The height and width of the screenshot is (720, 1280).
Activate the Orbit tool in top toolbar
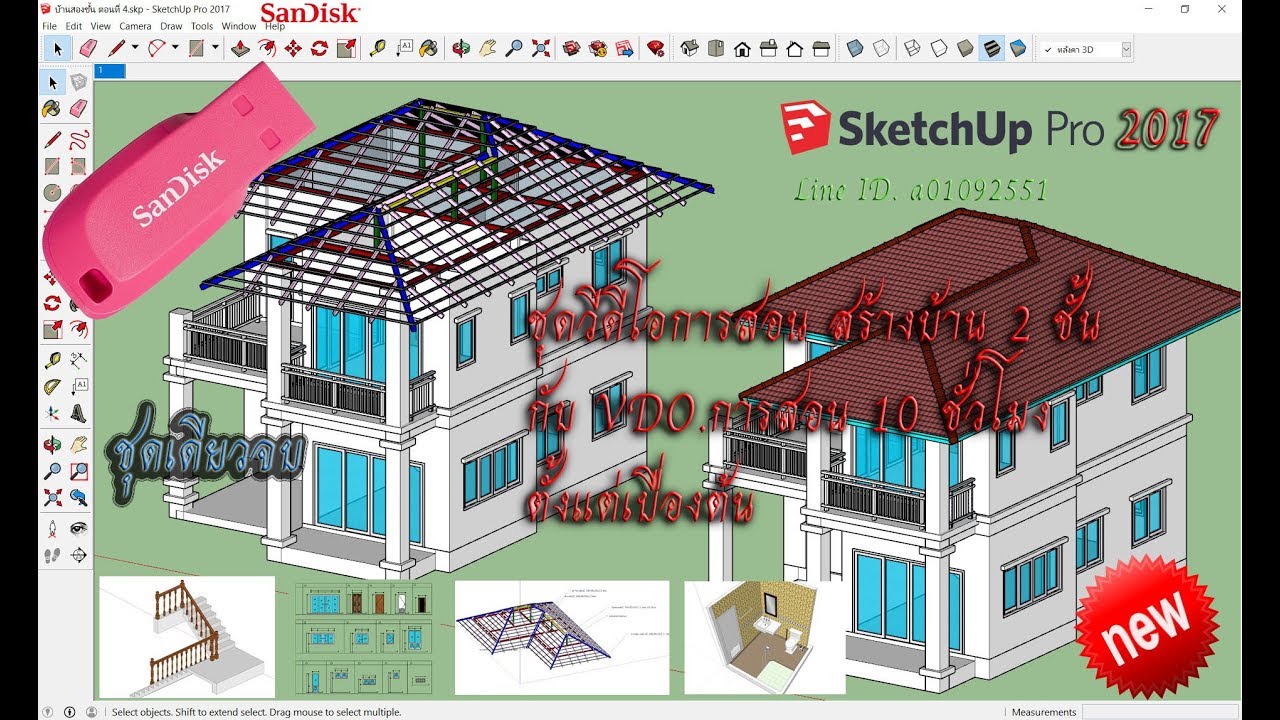(461, 48)
